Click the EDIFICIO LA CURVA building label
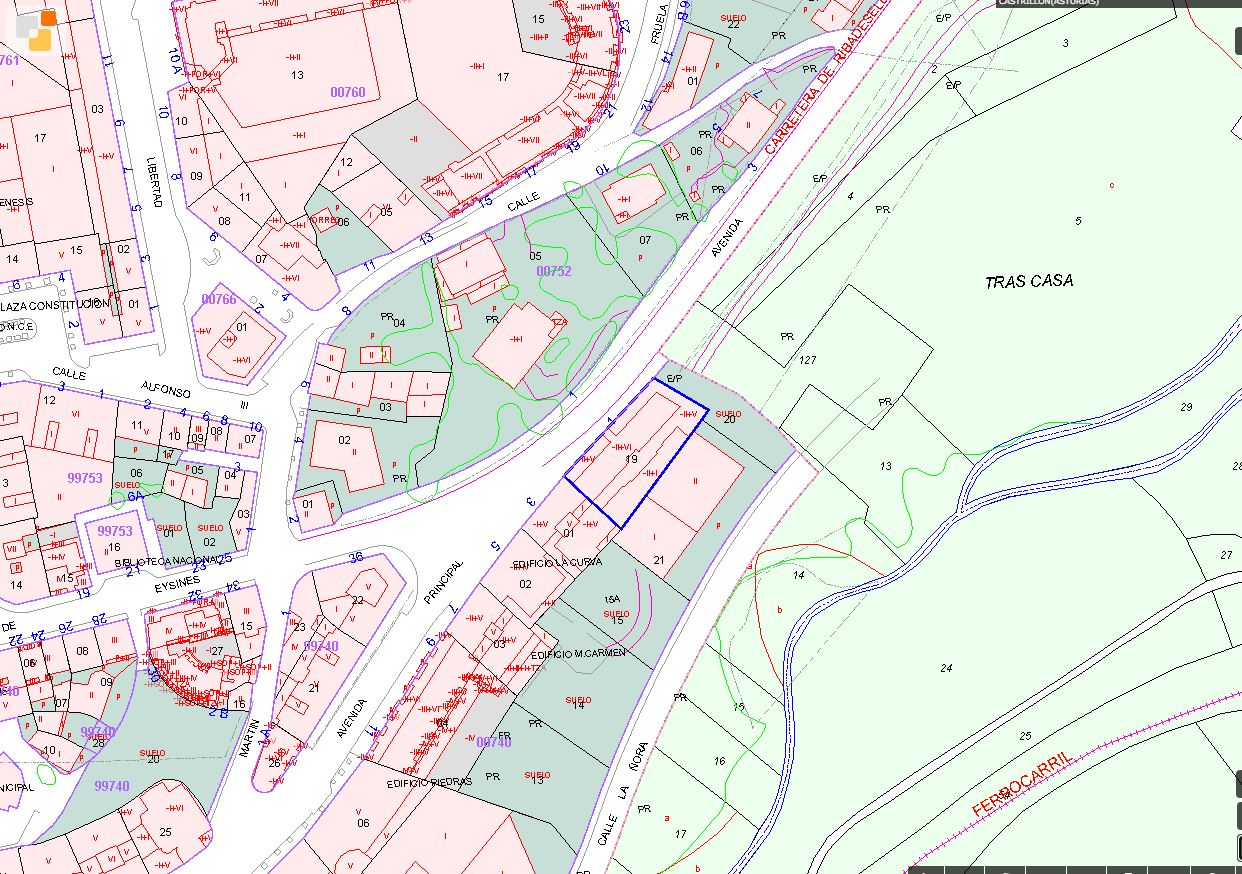The width and height of the screenshot is (1242, 874). tap(559, 562)
